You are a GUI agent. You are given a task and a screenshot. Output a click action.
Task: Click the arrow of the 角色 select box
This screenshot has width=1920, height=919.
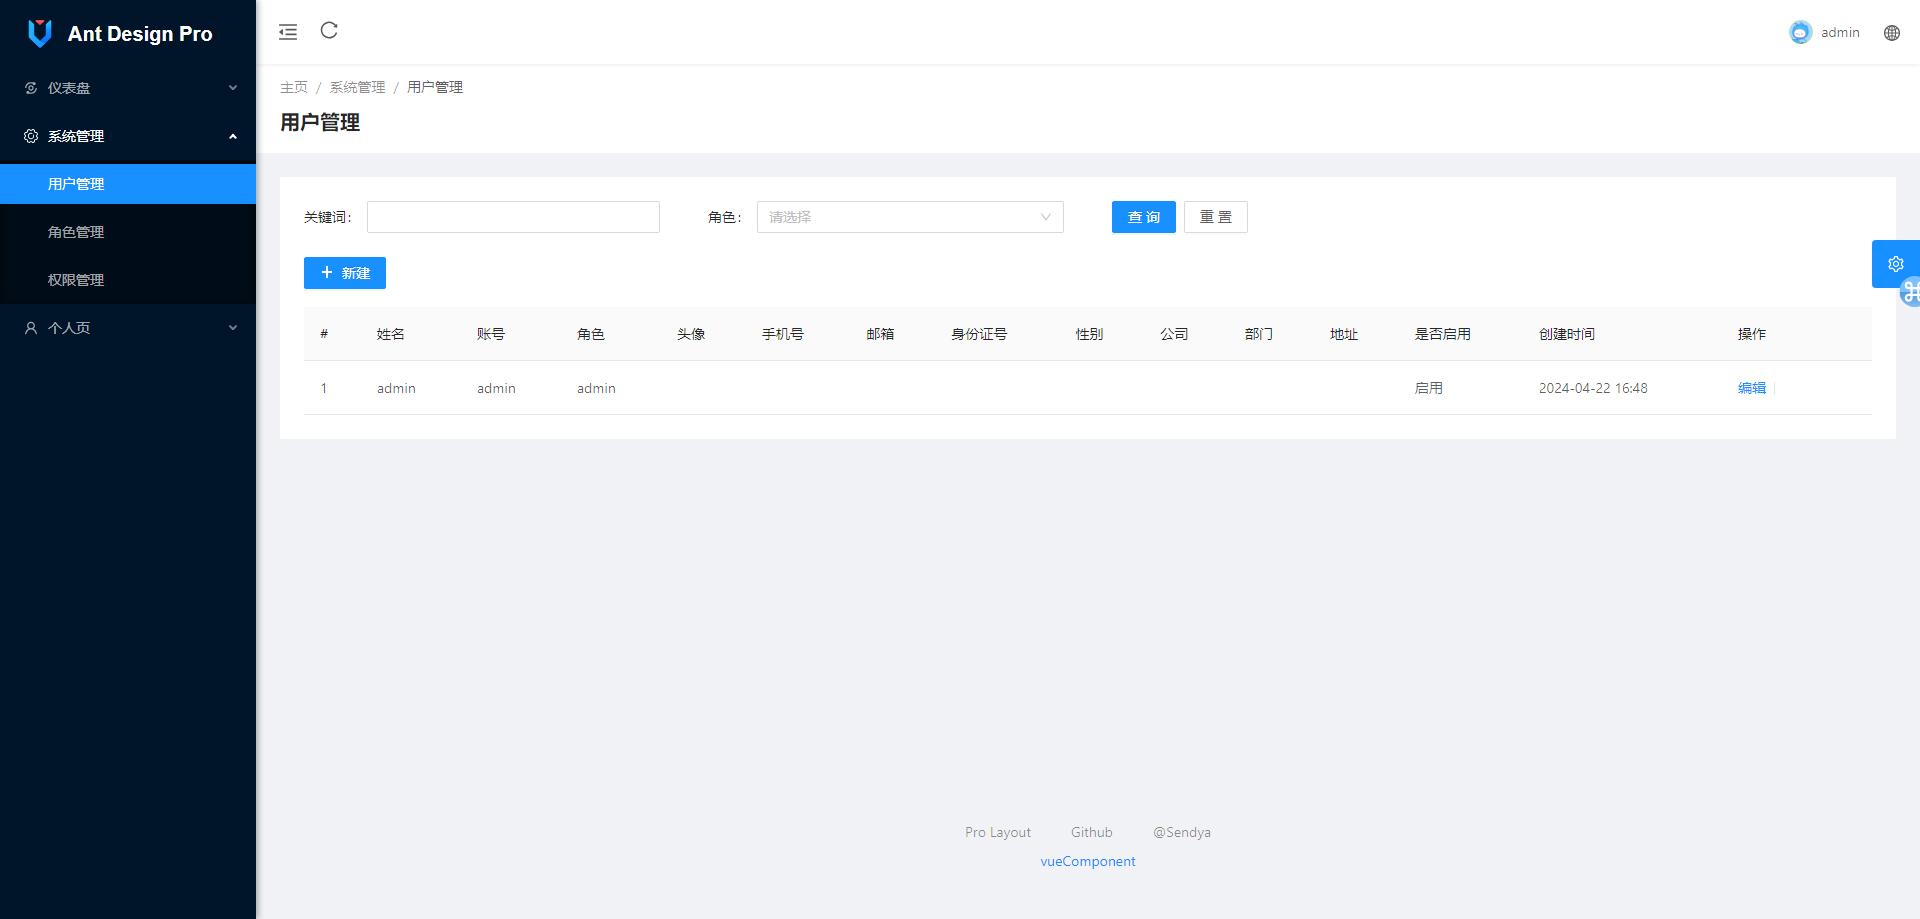tap(1045, 217)
